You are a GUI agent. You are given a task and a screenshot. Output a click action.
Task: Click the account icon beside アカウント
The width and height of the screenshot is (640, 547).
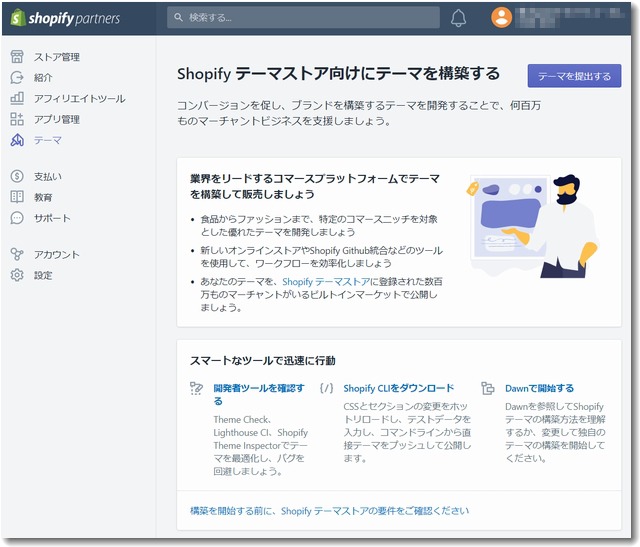click(x=17, y=254)
